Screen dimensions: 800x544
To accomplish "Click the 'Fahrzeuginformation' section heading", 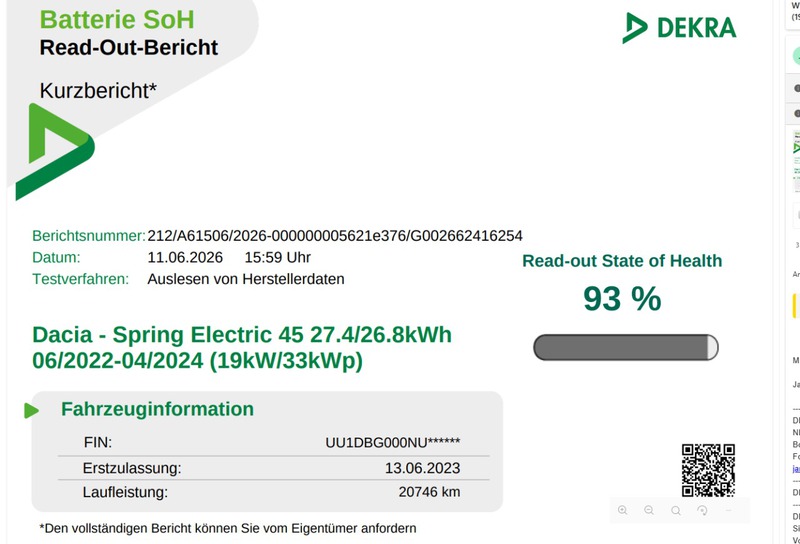I will (x=157, y=409).
